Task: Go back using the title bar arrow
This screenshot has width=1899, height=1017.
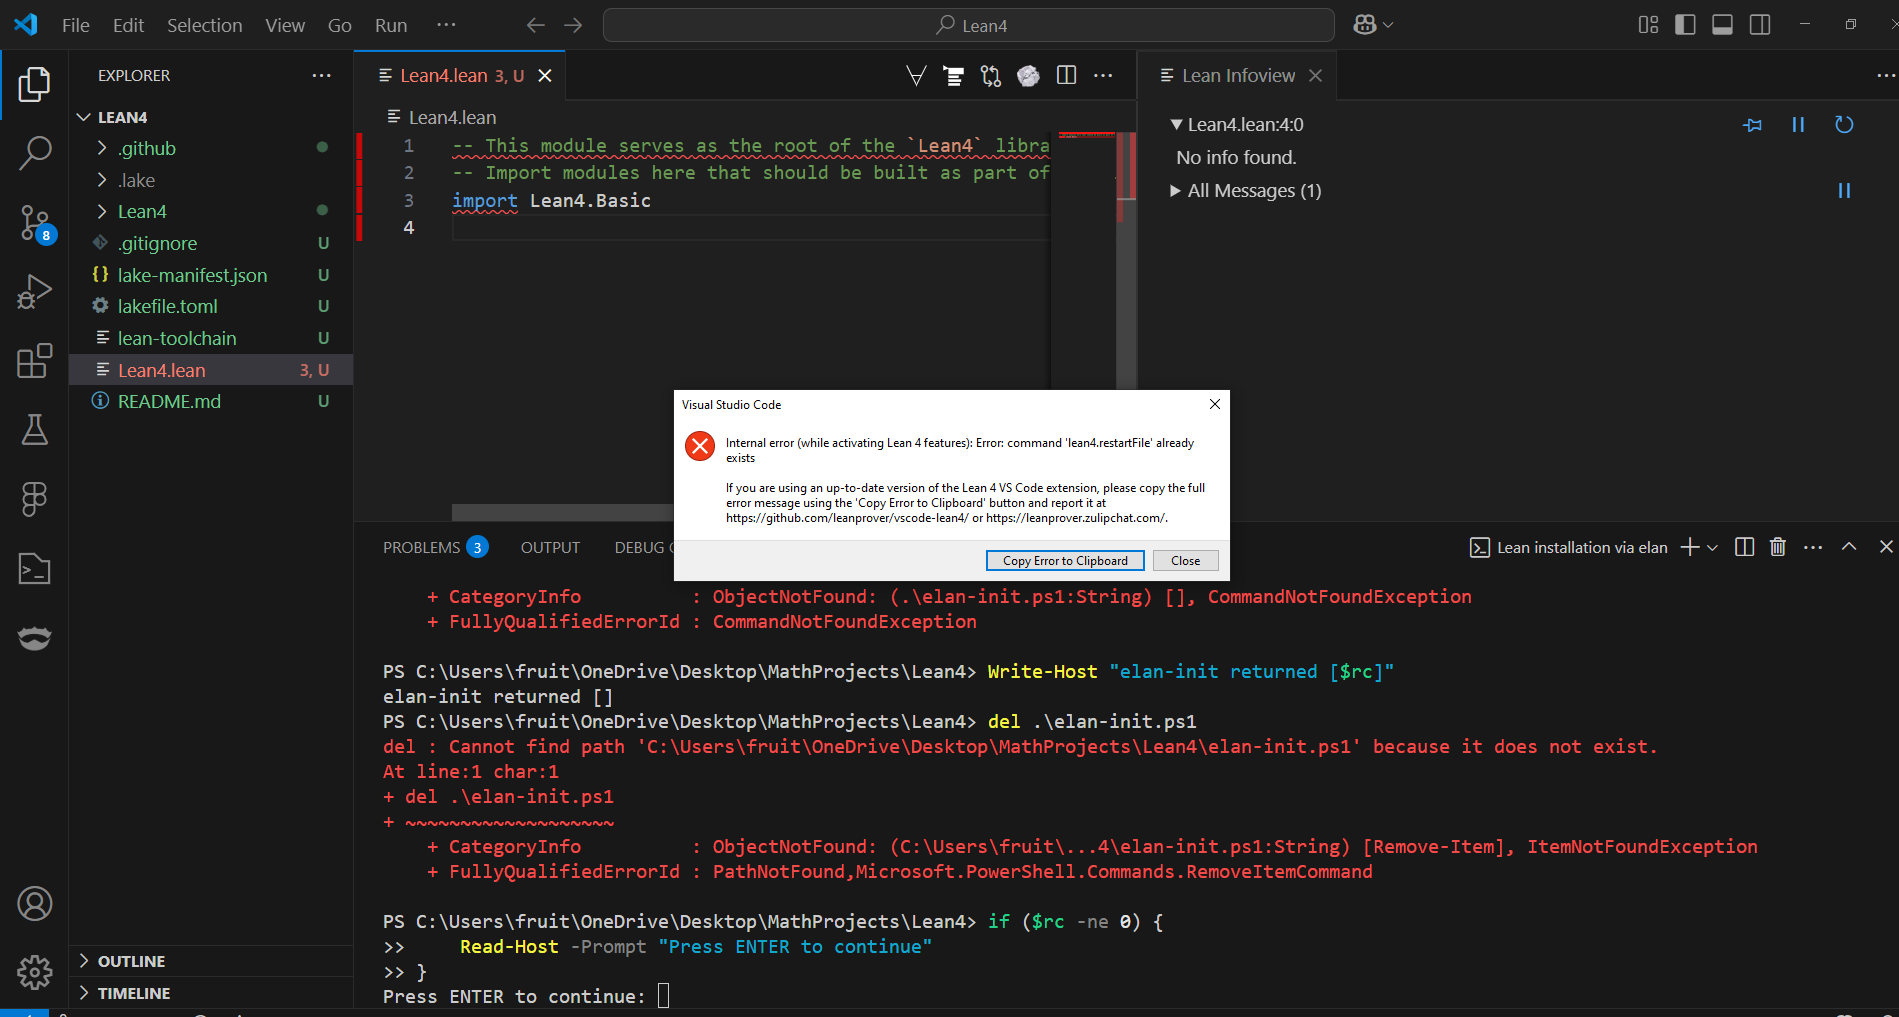Action: pos(536,25)
